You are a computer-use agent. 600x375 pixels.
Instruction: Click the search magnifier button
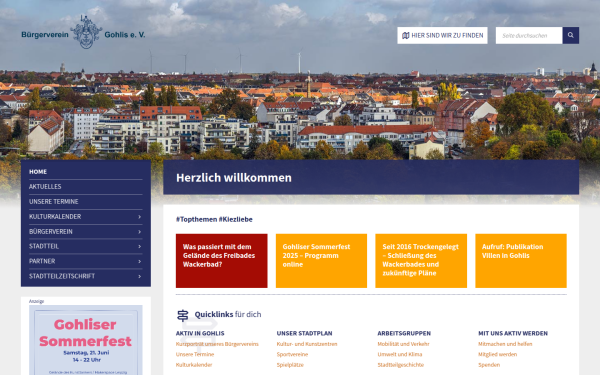point(571,35)
